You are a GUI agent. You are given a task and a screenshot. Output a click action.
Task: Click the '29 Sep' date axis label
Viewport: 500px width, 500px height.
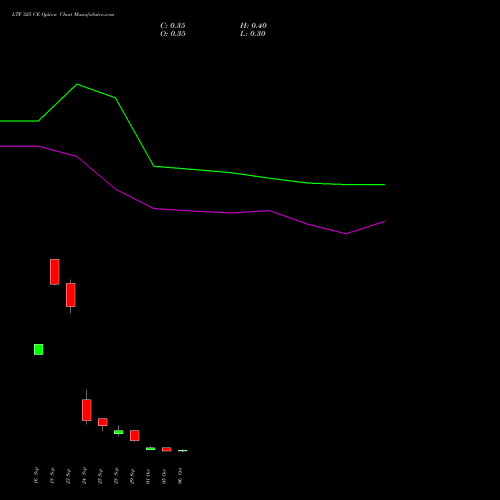pyautogui.click(x=132, y=476)
